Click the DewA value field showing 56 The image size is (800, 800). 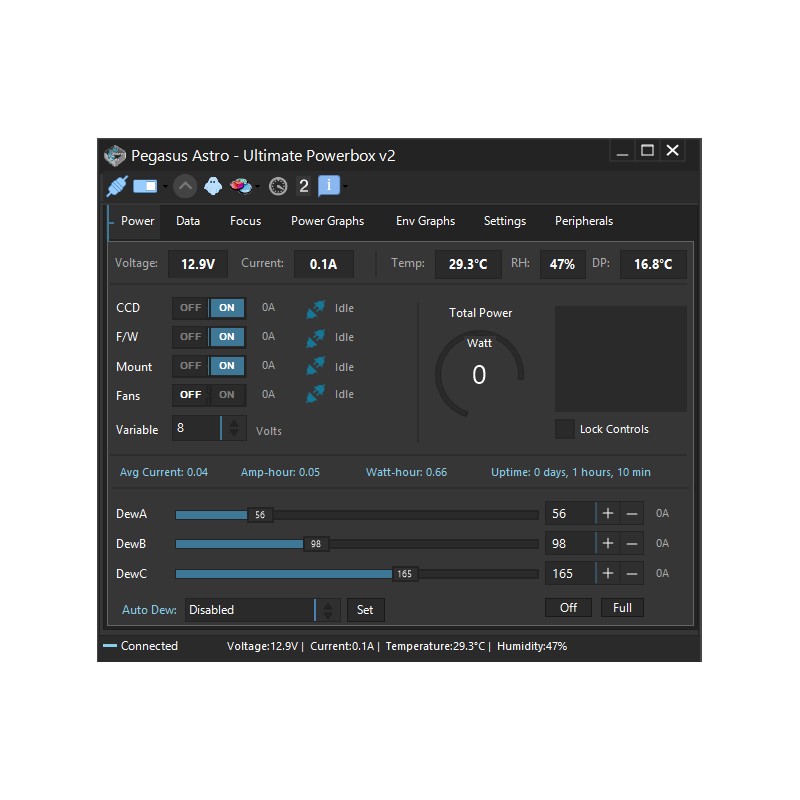point(570,513)
